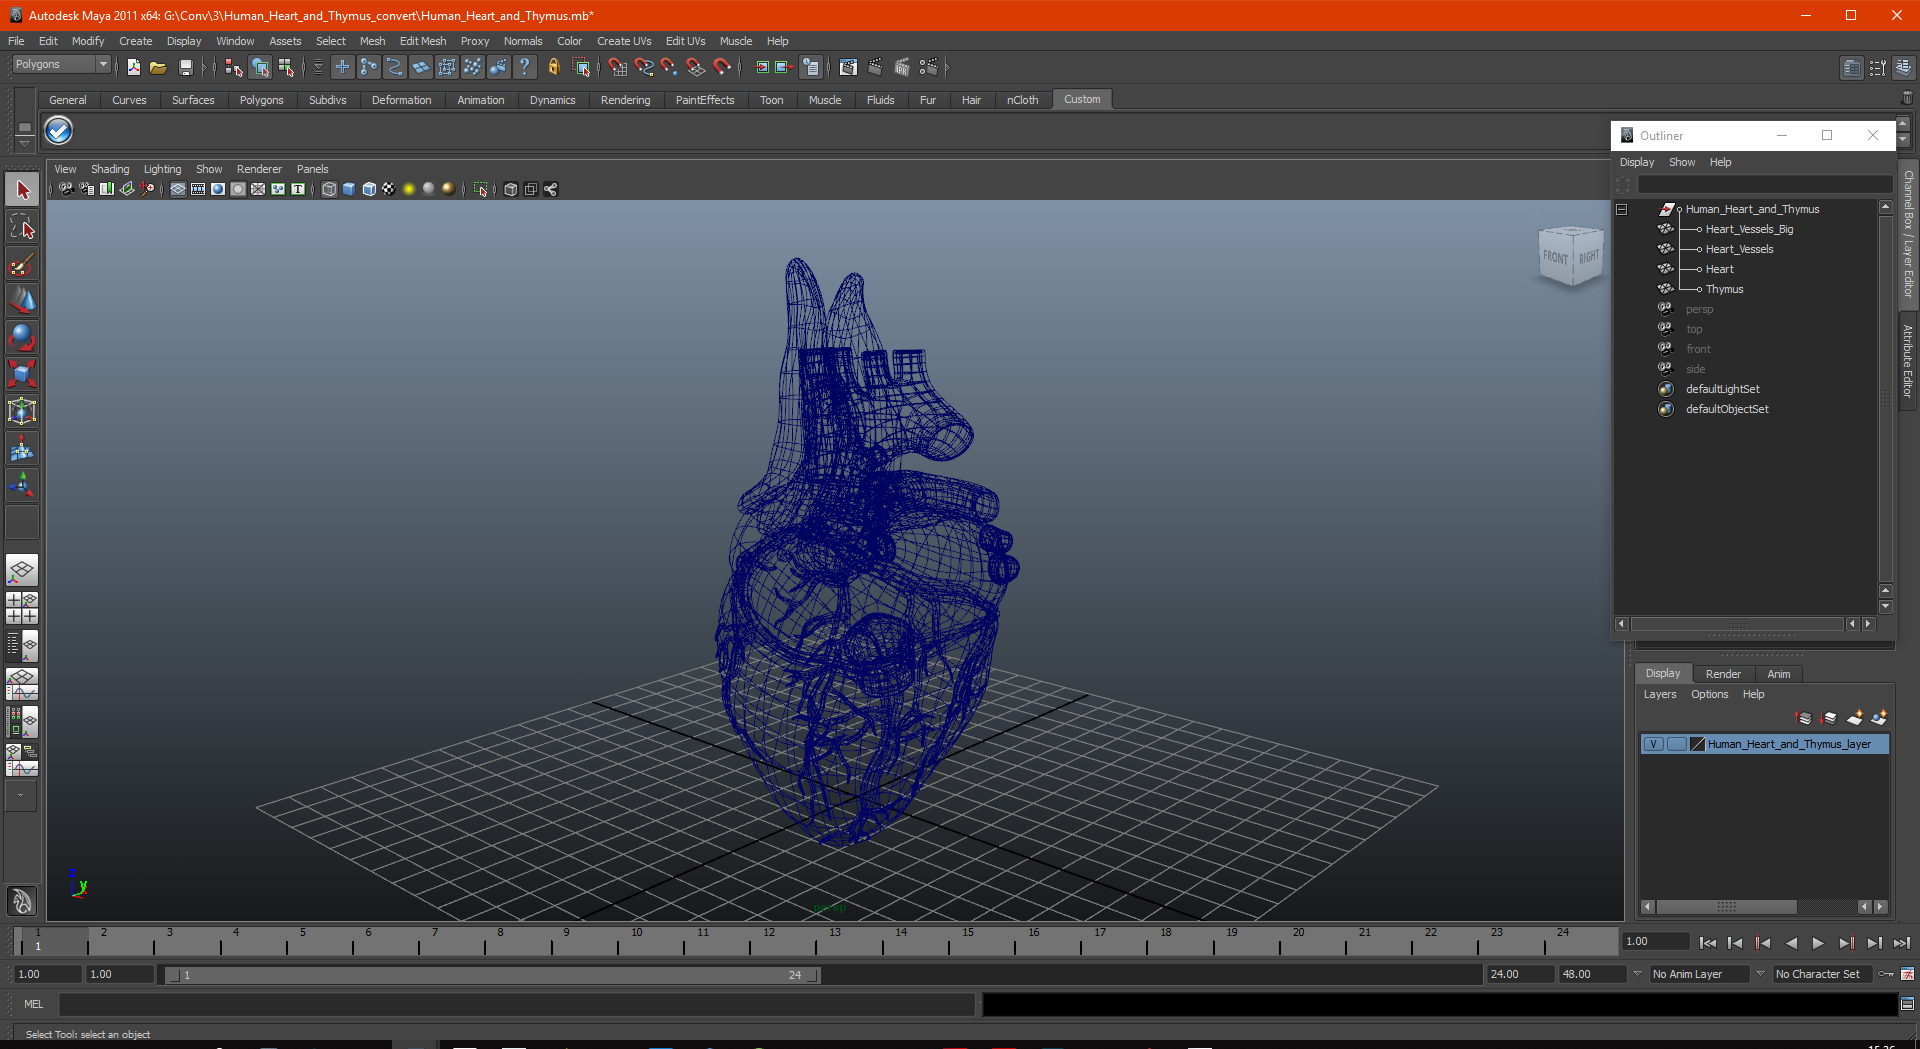Click the MEL command line input
Screen dimensions: 1920x1049
[x=516, y=1004]
